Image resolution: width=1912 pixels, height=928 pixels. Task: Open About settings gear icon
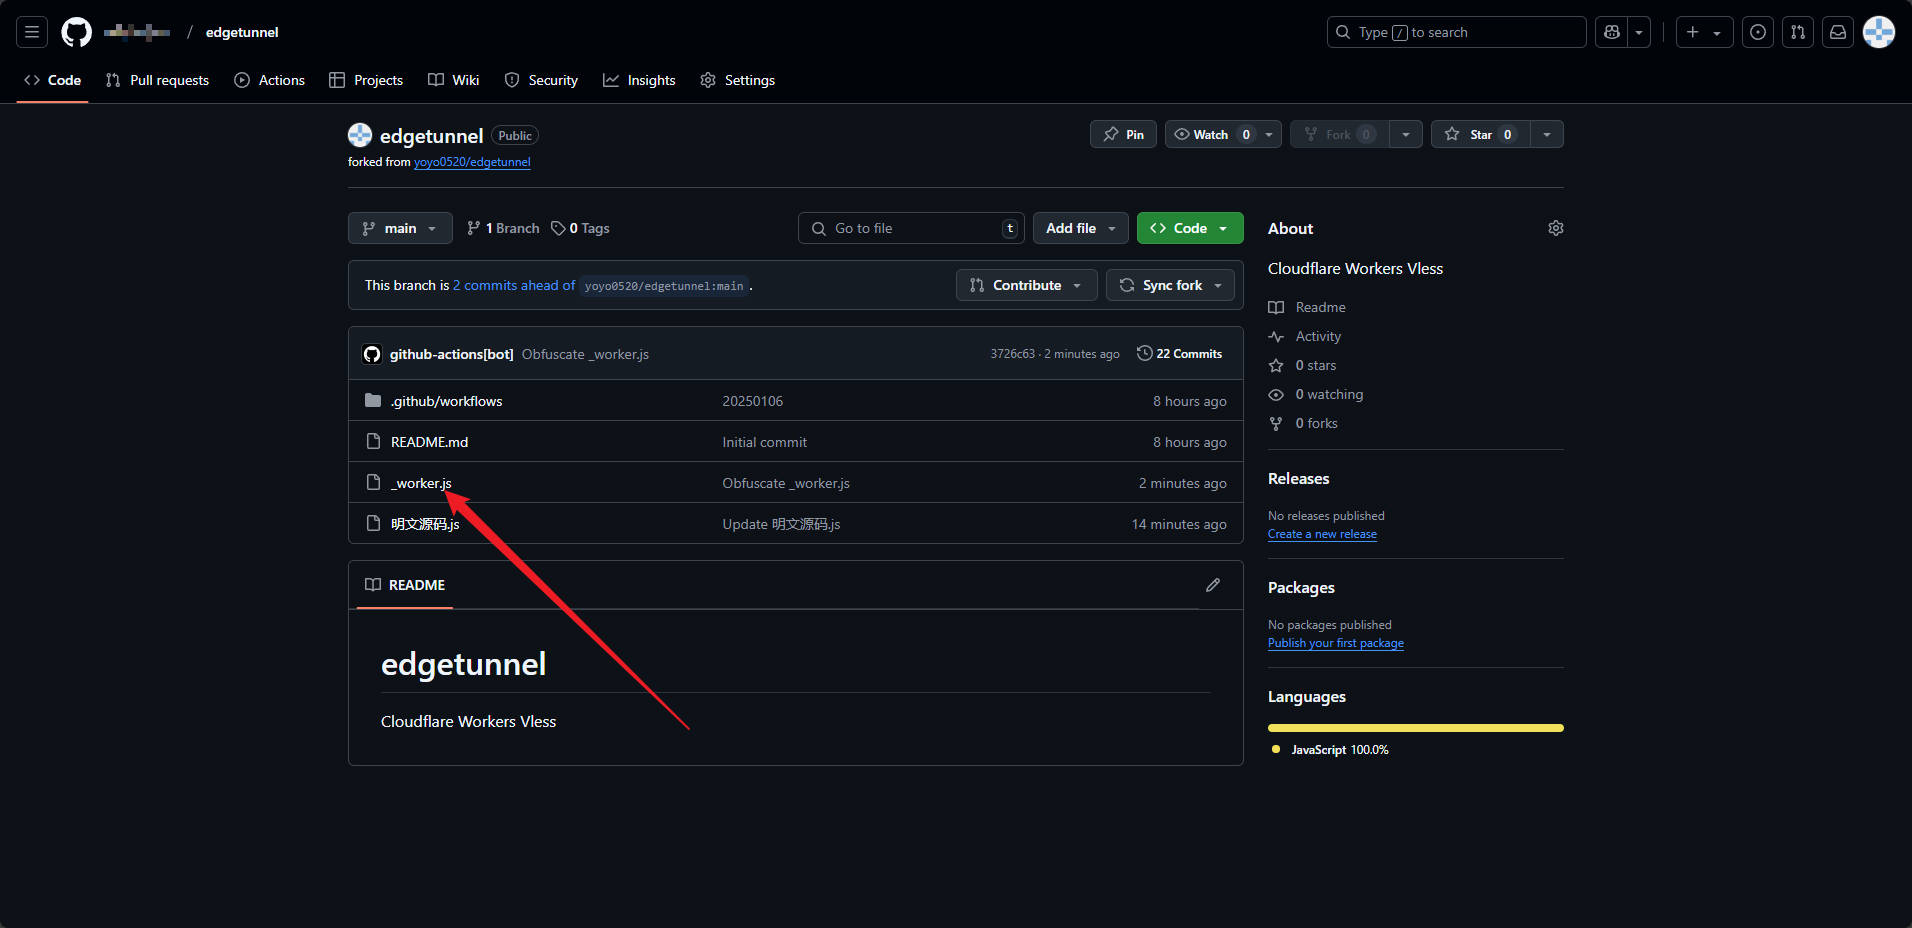point(1556,228)
